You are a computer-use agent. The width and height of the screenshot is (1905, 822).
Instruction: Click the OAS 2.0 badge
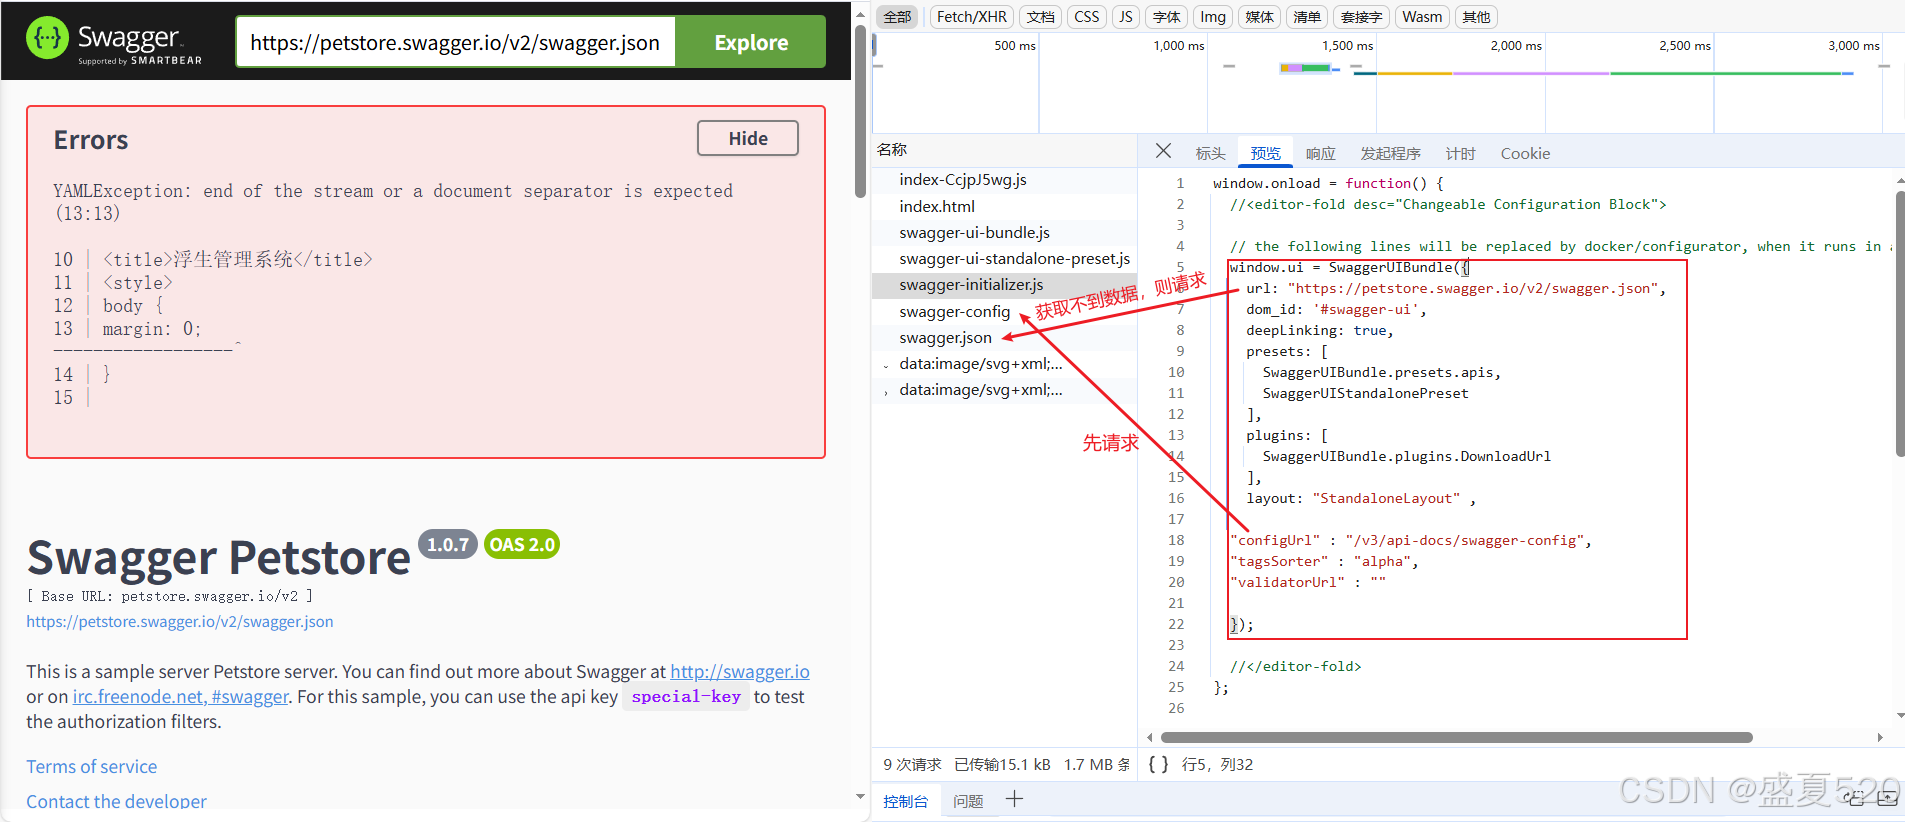pos(521,544)
